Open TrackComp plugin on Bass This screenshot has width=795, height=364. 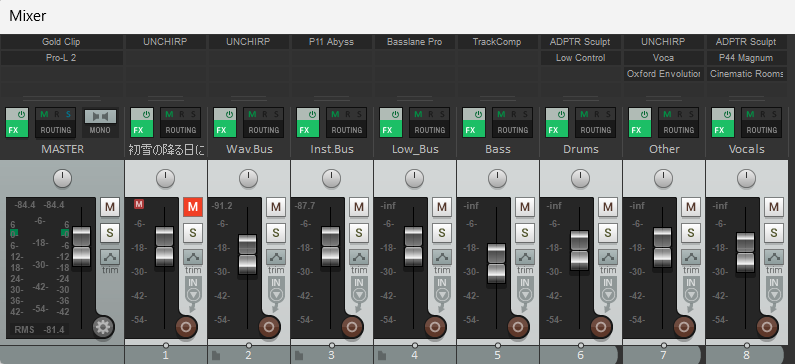497,42
